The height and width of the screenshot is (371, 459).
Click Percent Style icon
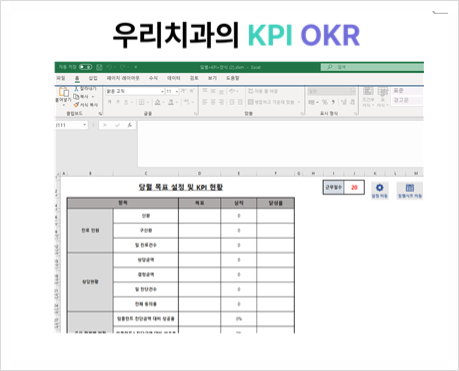tap(325, 102)
